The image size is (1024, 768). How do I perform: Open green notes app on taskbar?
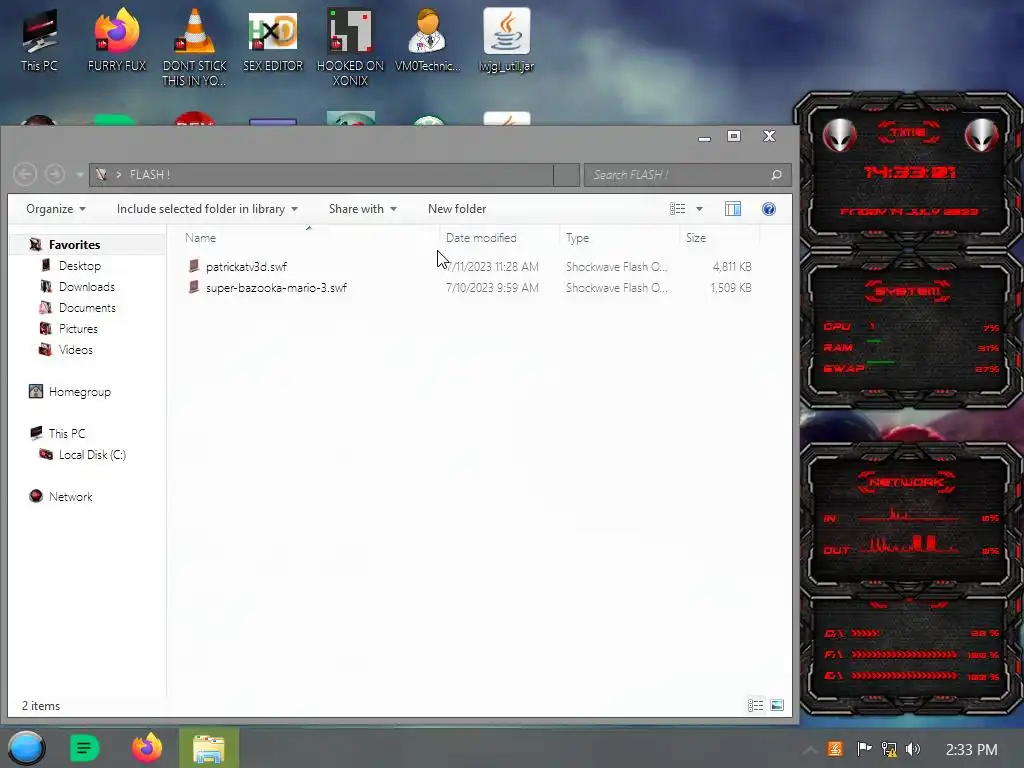pyautogui.click(x=85, y=748)
